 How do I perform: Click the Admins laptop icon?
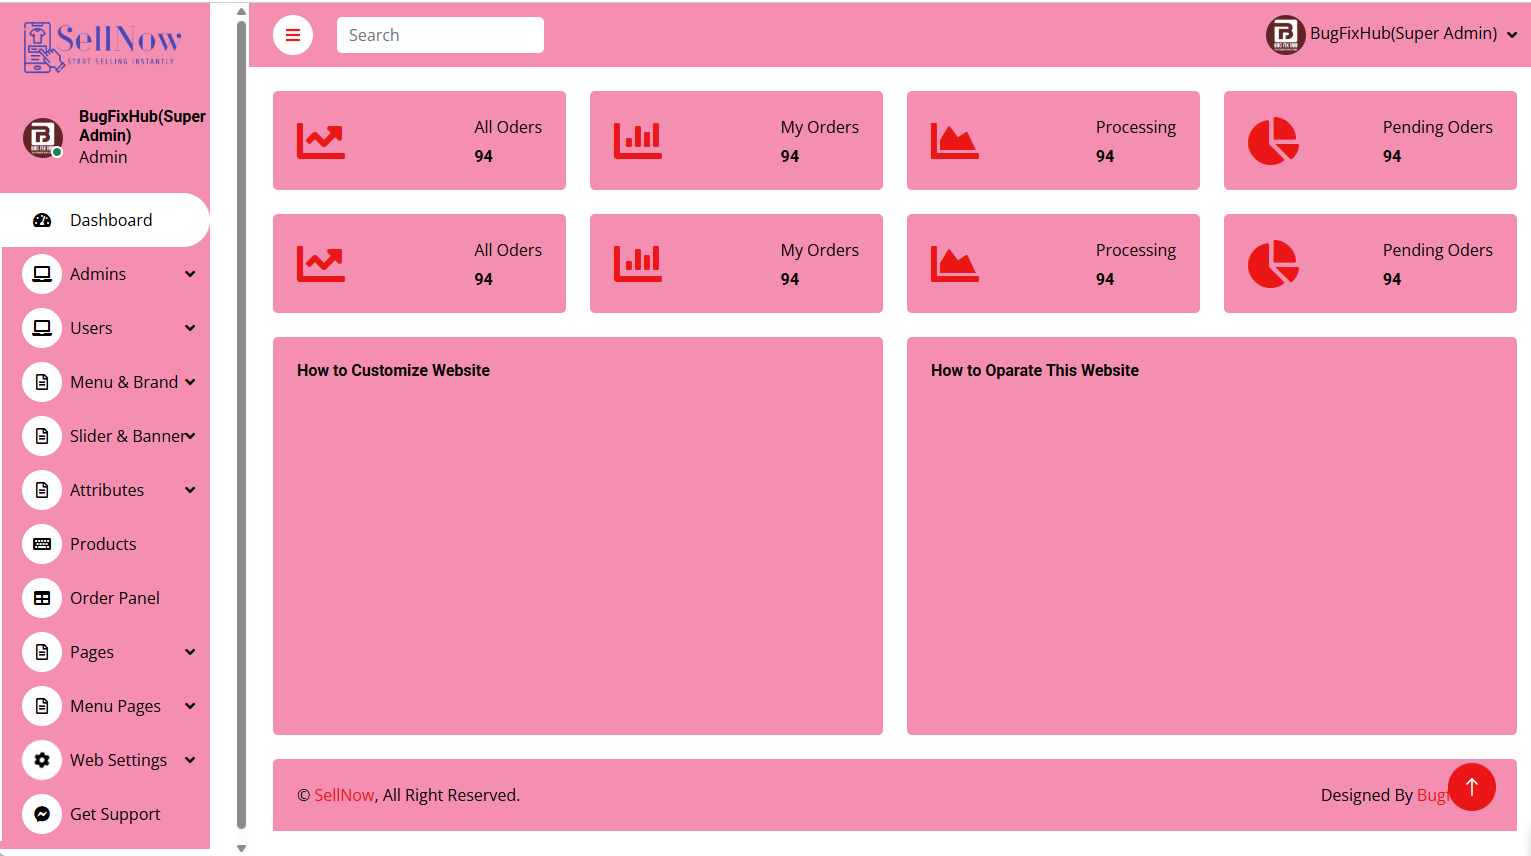42,274
